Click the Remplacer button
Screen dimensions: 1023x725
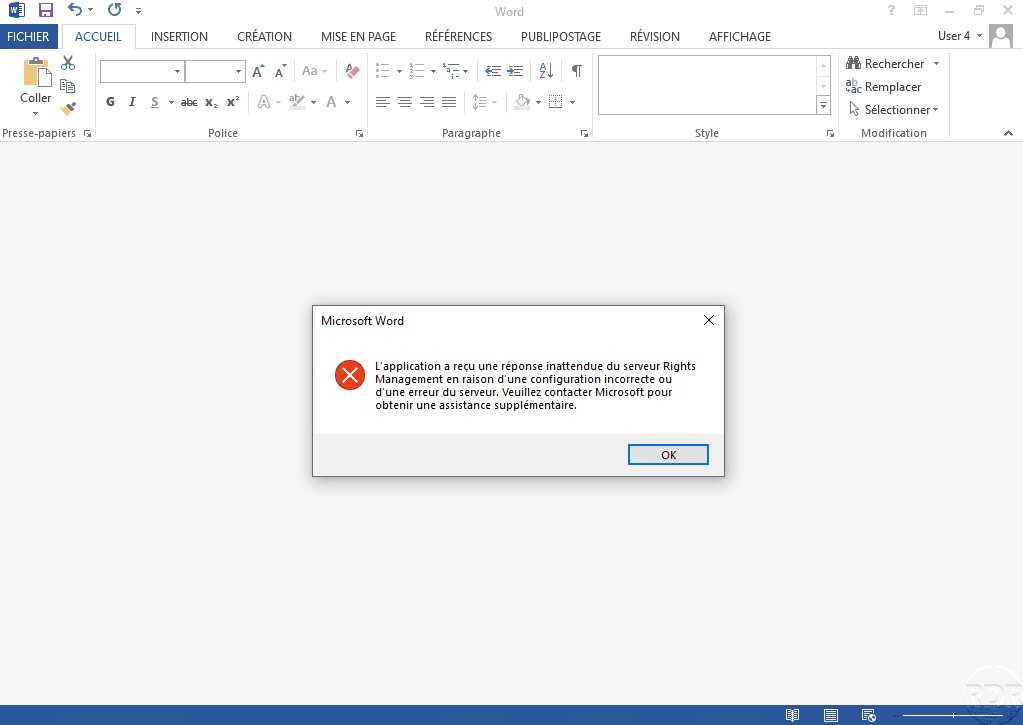(884, 87)
